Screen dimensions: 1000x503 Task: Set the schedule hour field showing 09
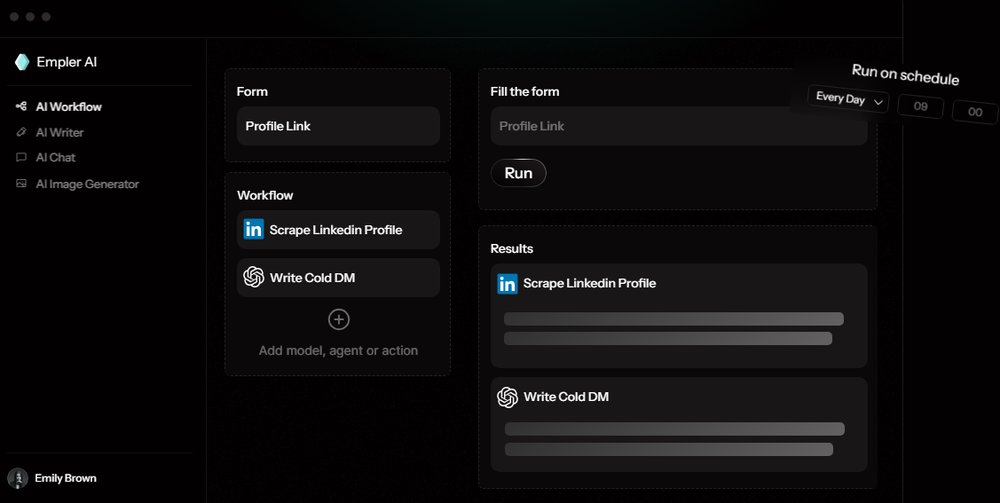[x=920, y=106]
